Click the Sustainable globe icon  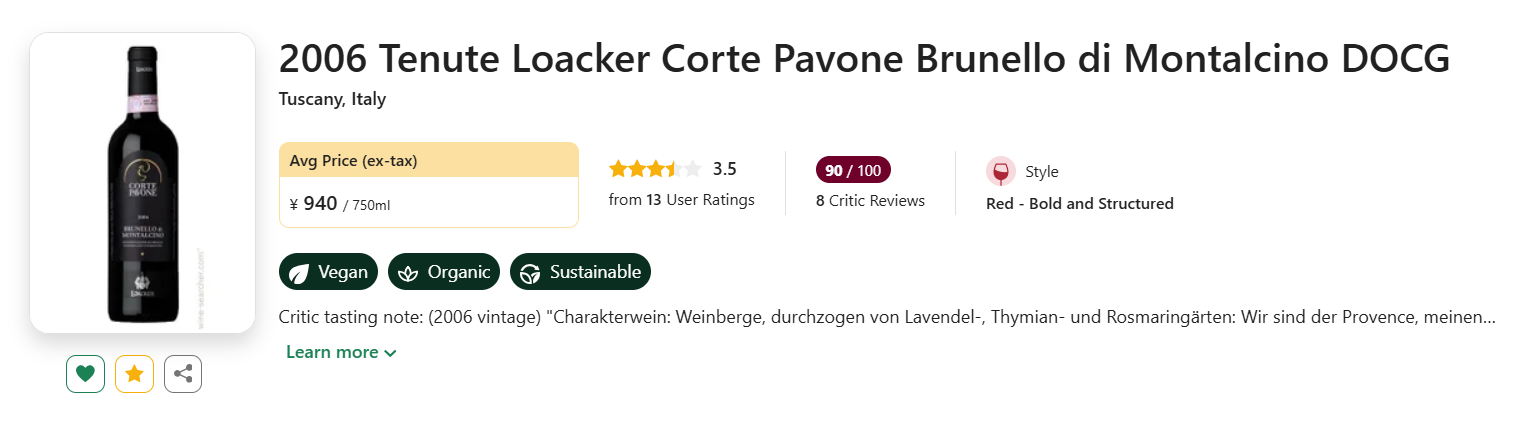point(530,272)
